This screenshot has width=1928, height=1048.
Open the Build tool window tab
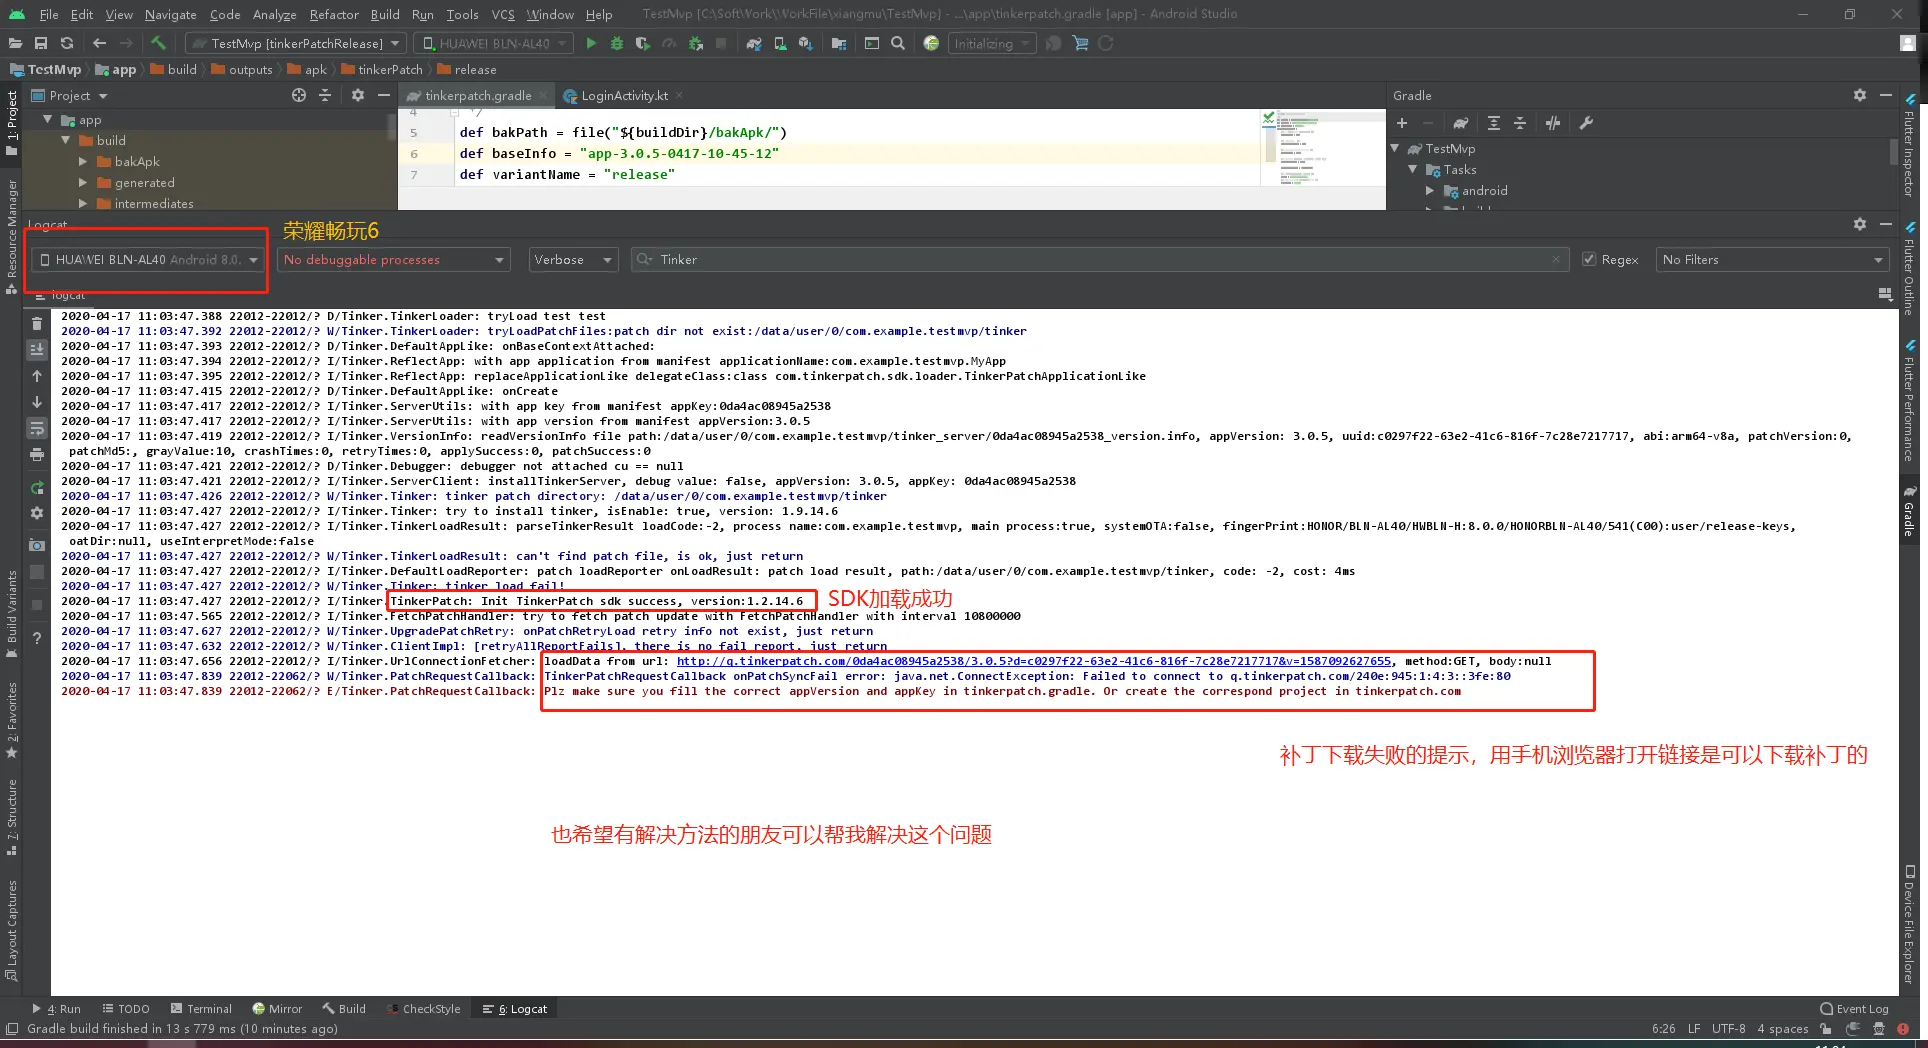click(344, 1009)
